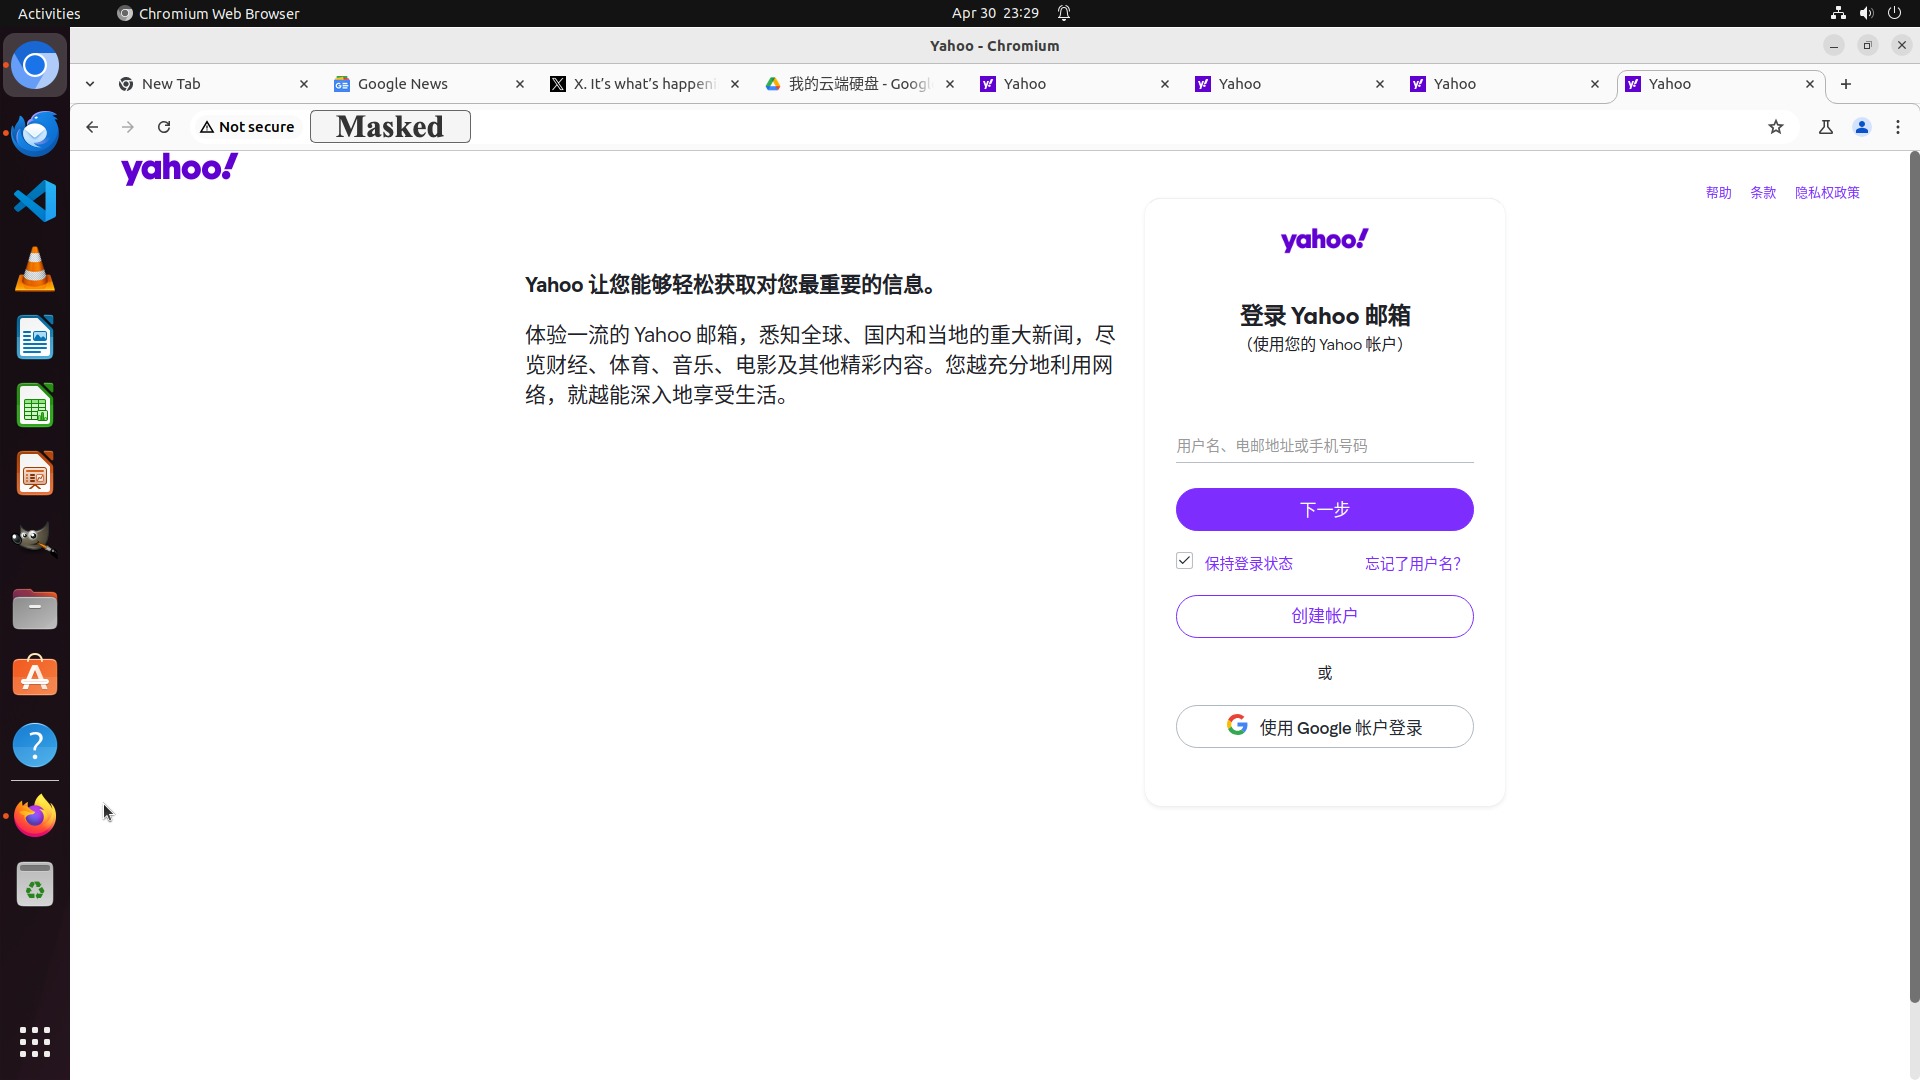The height and width of the screenshot is (1080, 1920).
Task: Click Yahoo logo in login card
Action: (1324, 240)
